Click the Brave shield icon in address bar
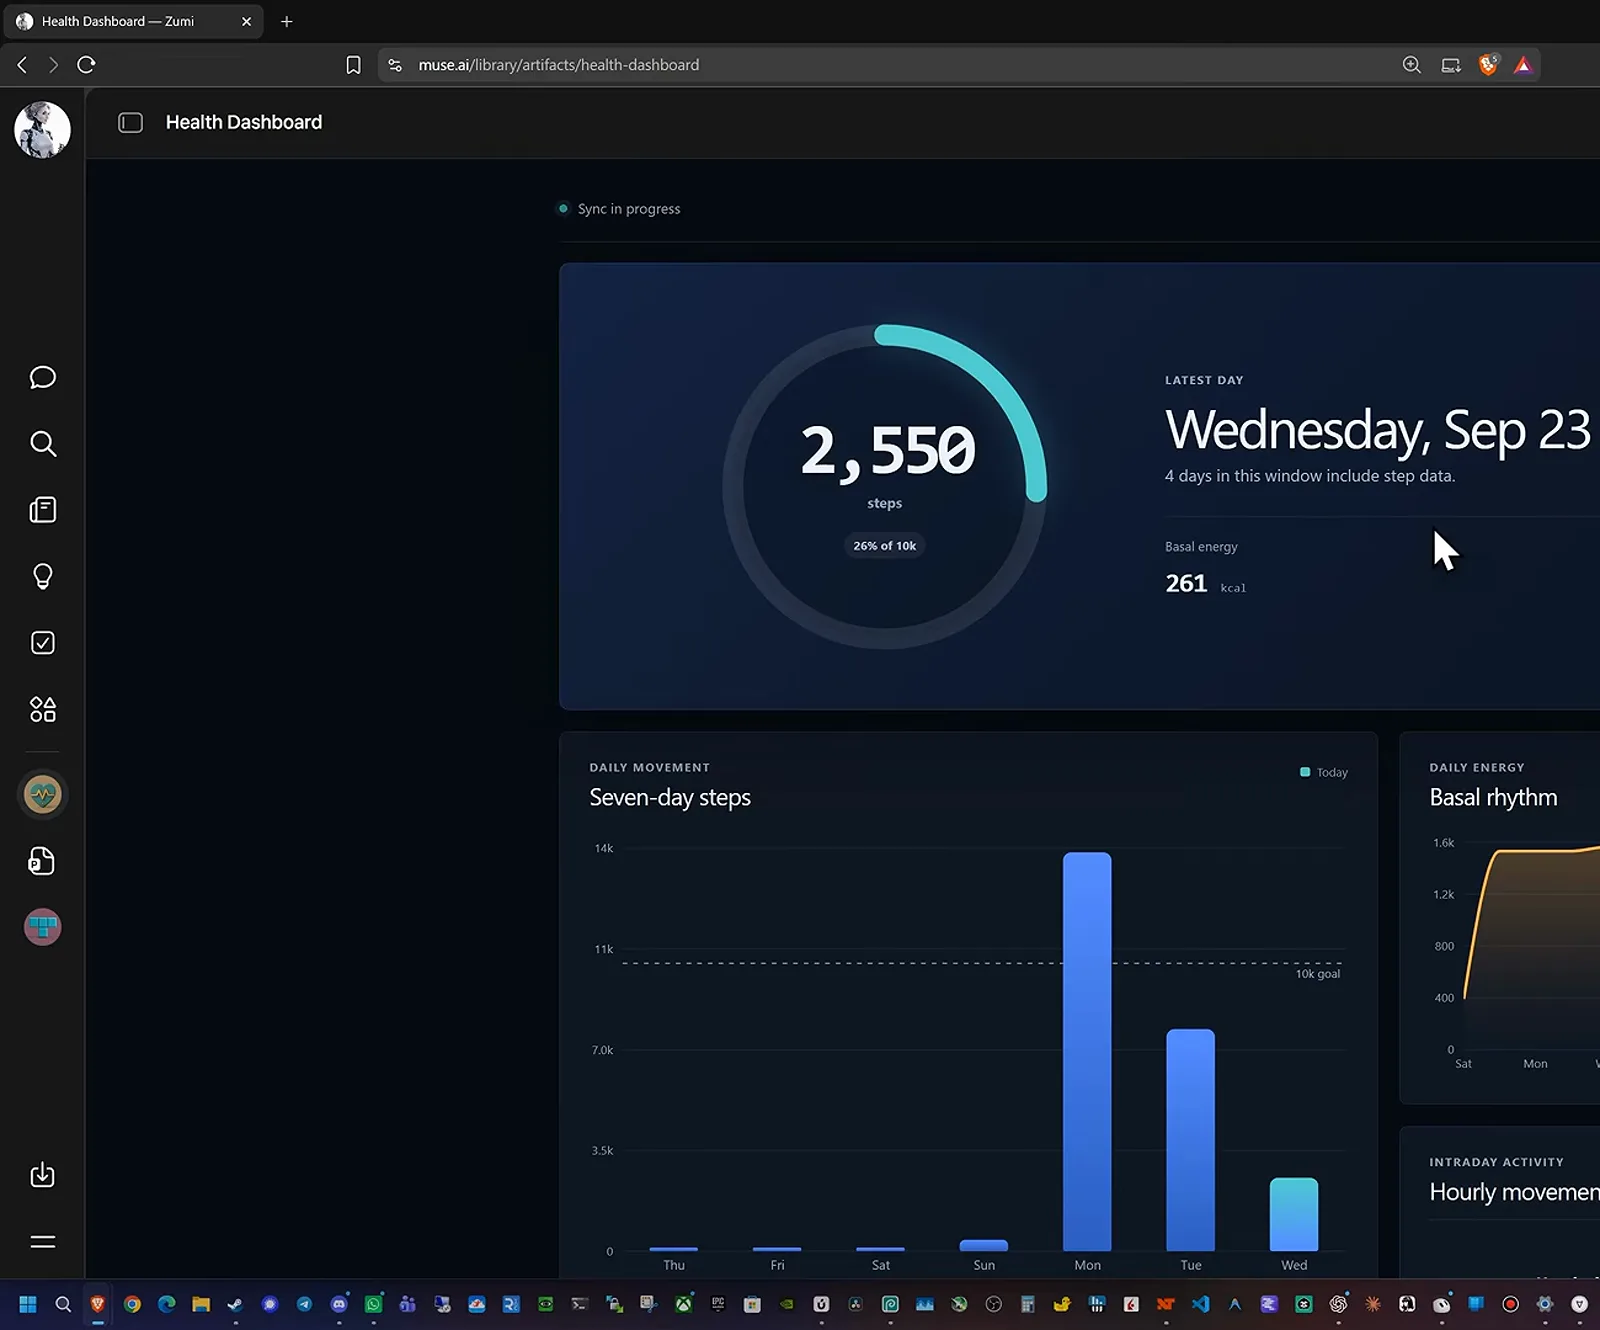Image resolution: width=1600 pixels, height=1330 pixels. 1488,65
